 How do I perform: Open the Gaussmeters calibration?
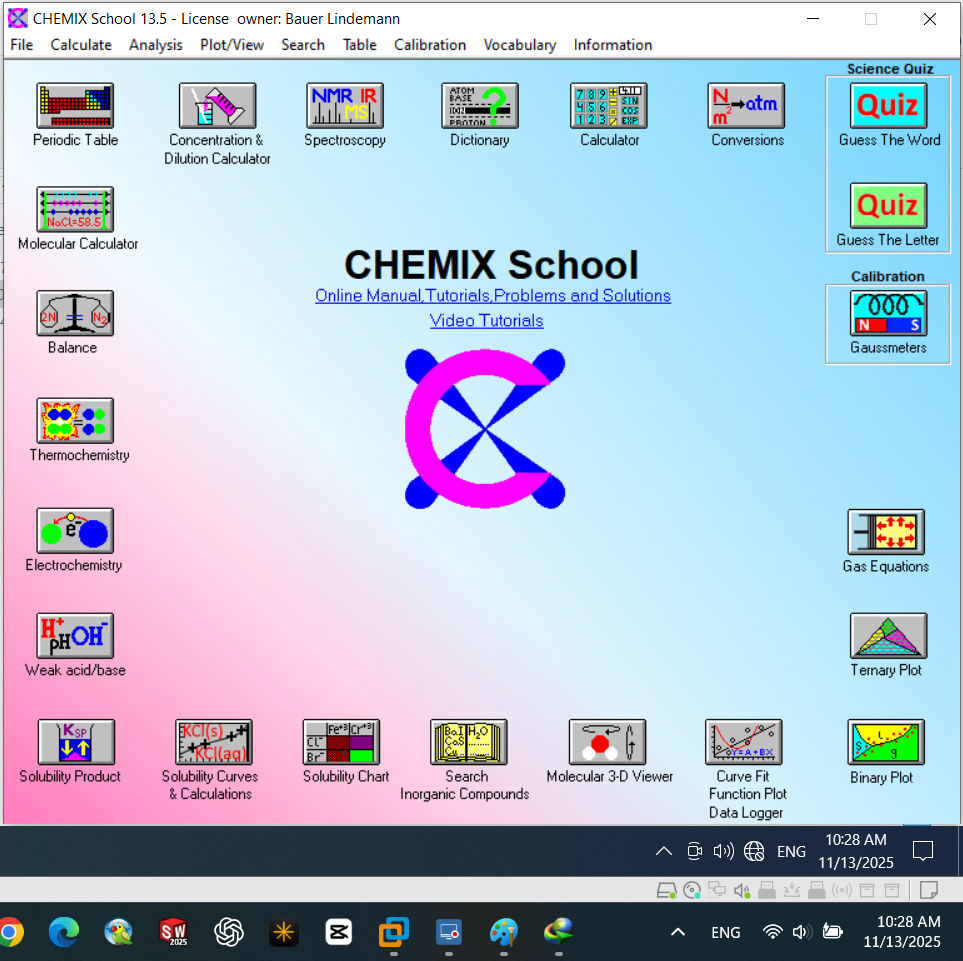[x=888, y=313]
